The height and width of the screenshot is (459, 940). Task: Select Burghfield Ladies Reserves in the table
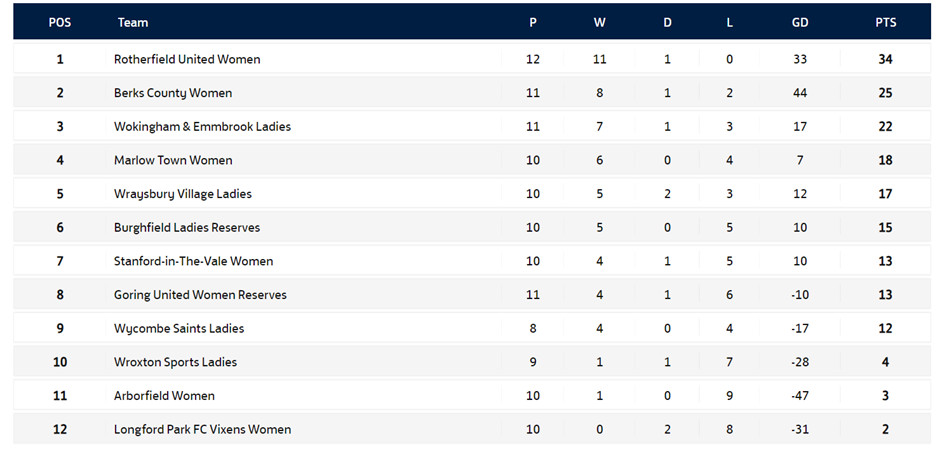click(187, 228)
